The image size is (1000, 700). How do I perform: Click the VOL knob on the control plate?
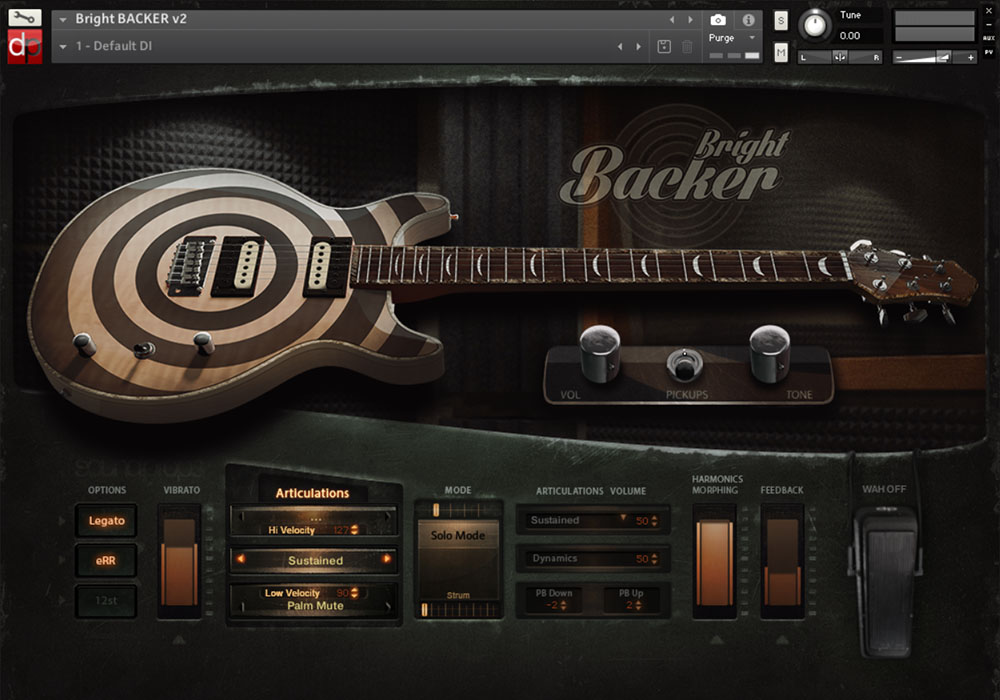click(599, 353)
